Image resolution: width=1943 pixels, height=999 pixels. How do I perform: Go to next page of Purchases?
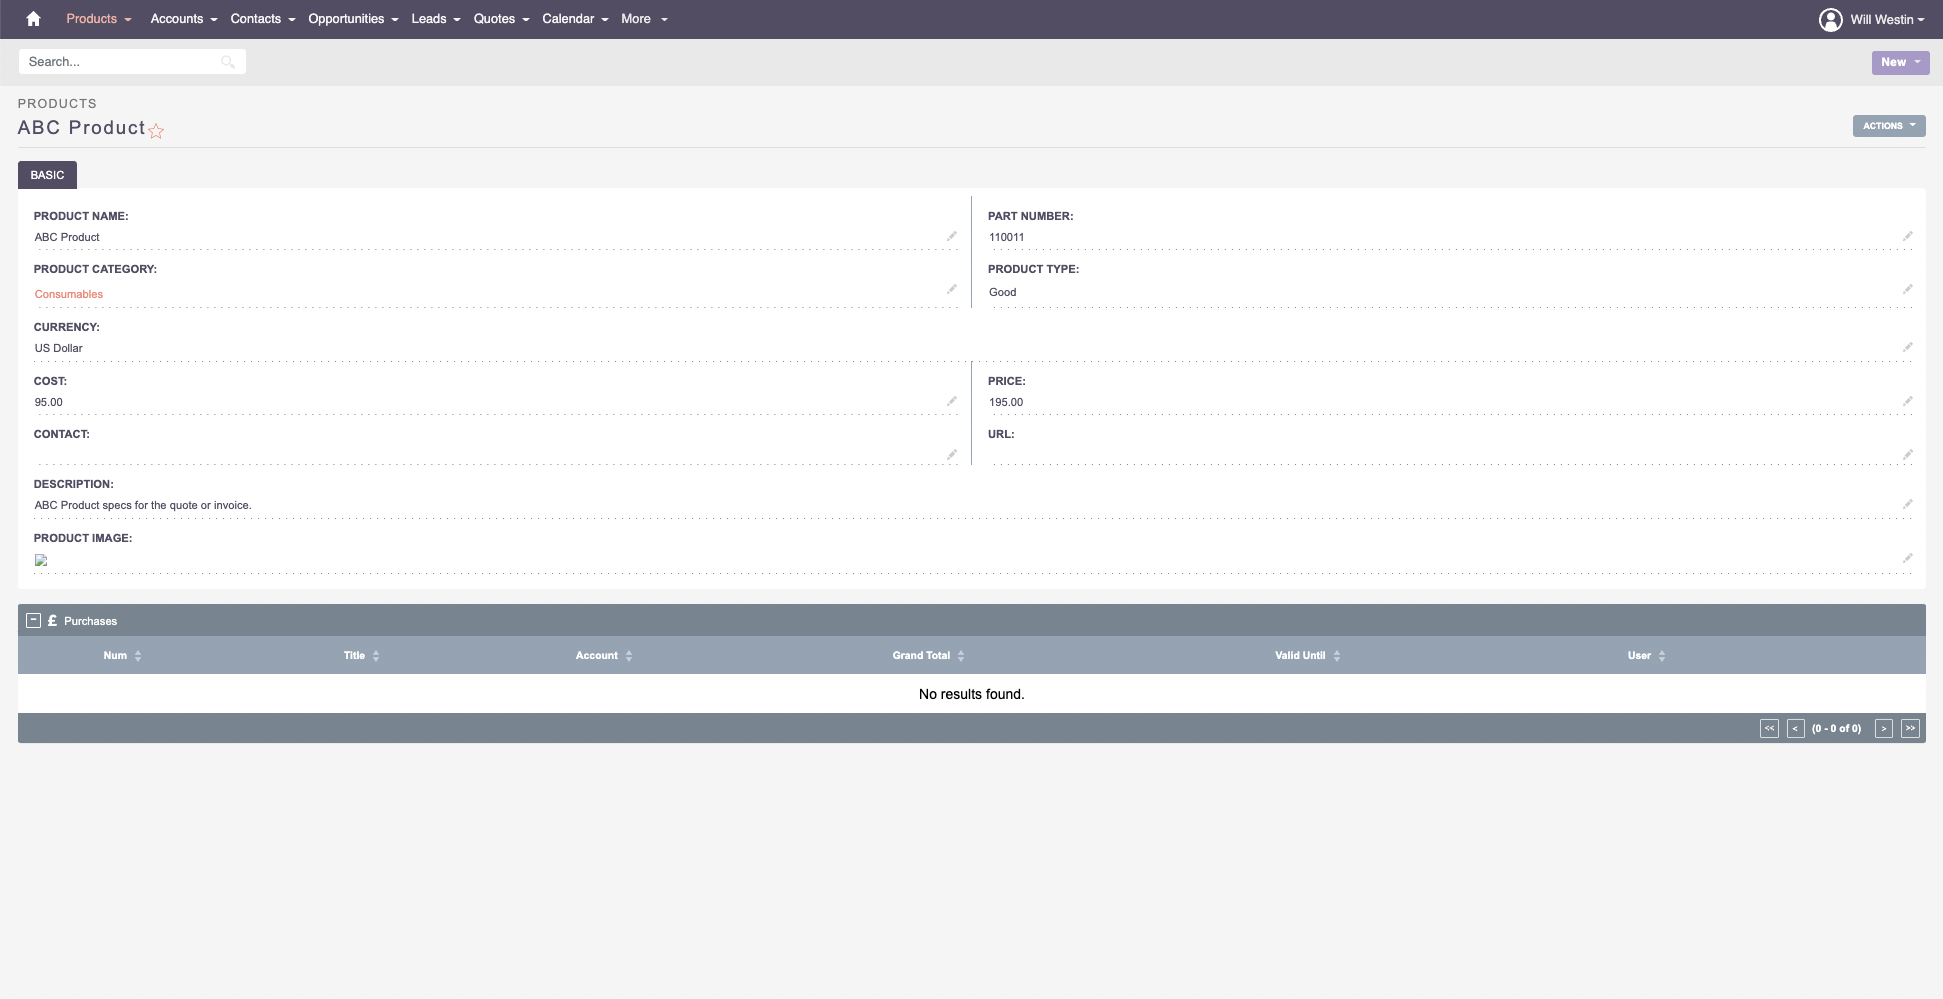click(x=1884, y=729)
